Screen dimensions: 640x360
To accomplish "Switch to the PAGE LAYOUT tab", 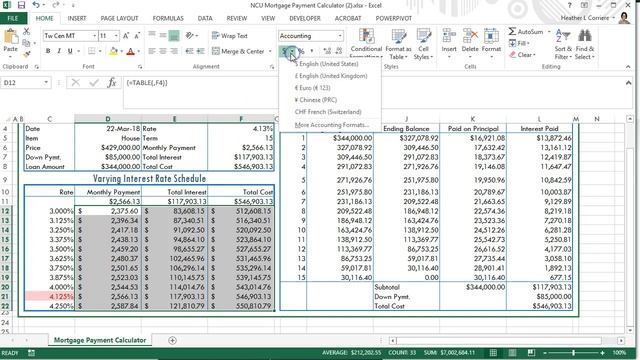I will click(x=119, y=18).
